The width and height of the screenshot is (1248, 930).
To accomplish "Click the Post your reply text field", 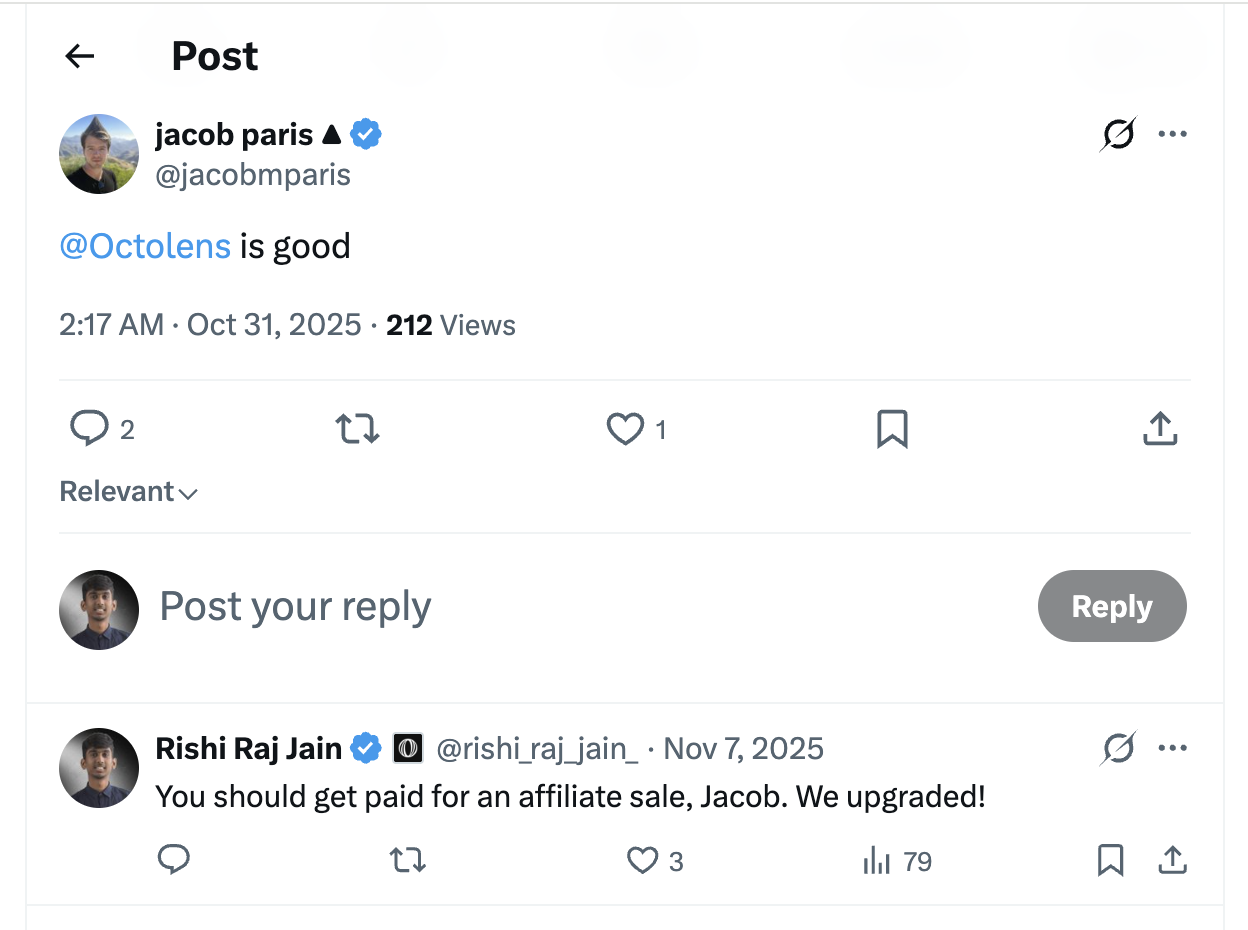I will [500, 606].
